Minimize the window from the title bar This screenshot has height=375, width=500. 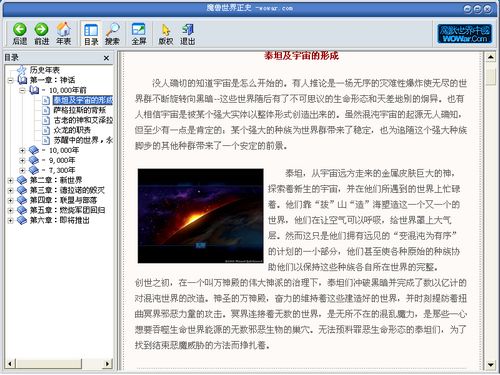click(x=467, y=9)
